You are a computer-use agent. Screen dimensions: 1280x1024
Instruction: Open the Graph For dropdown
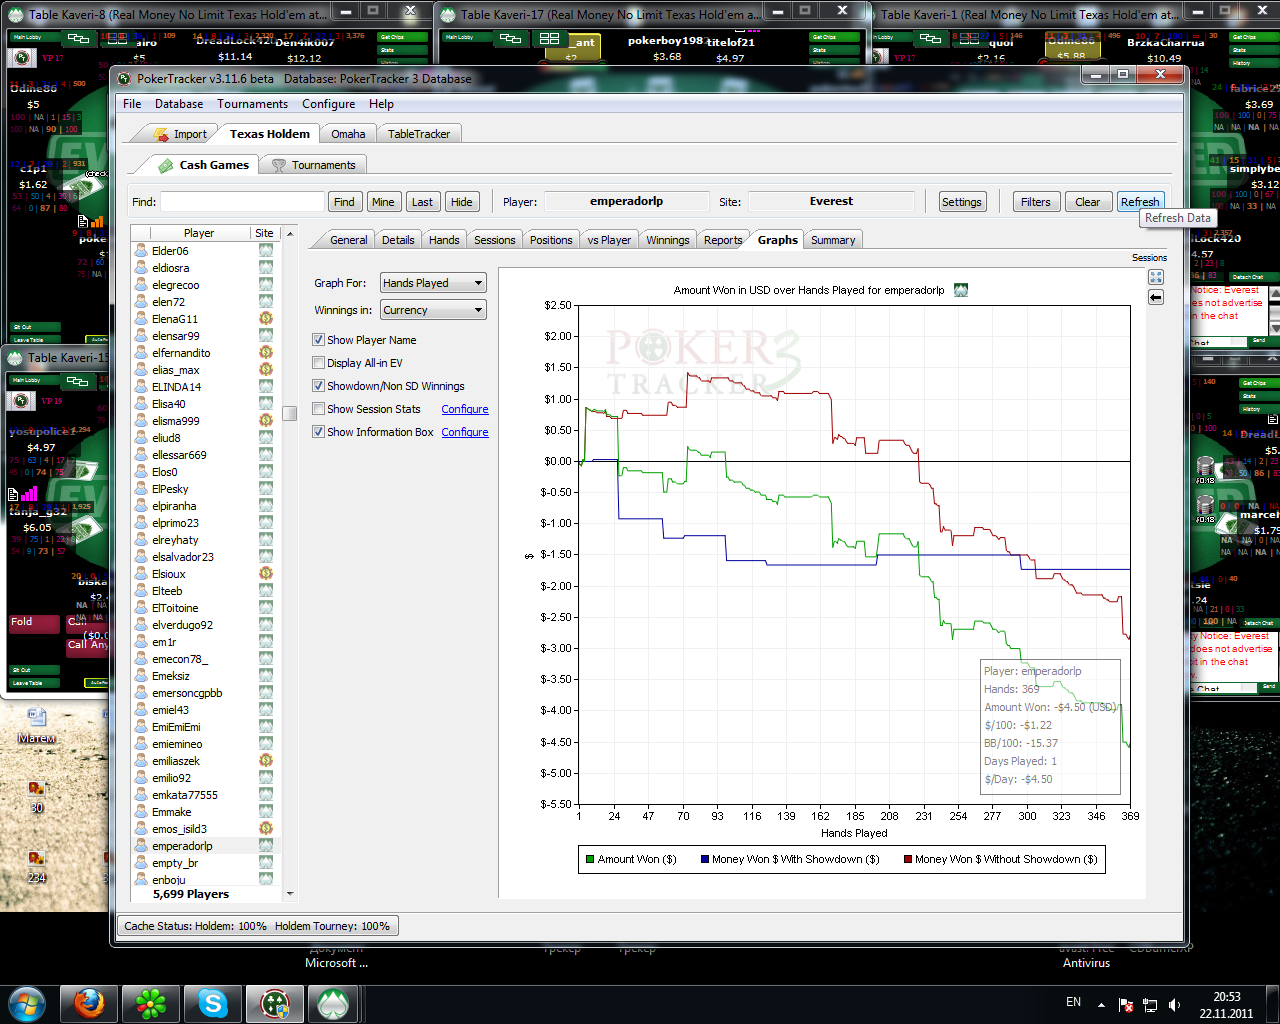(433, 283)
